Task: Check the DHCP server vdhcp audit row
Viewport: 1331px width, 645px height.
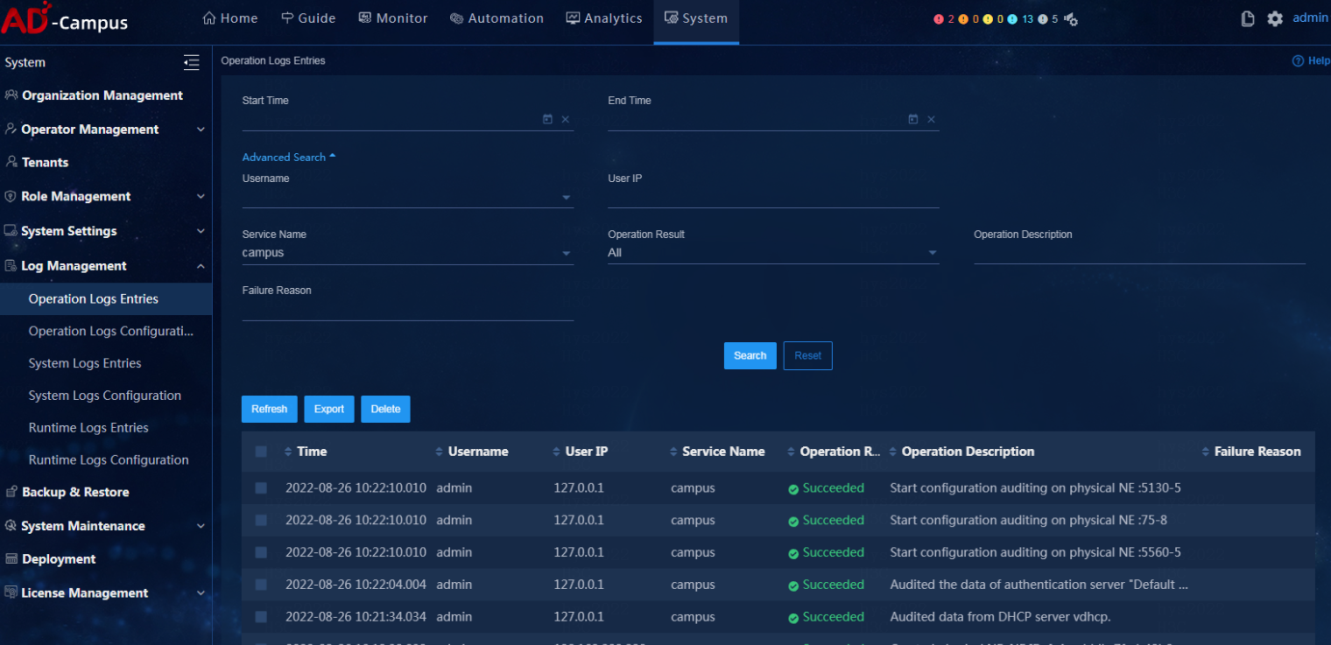Action: point(261,617)
